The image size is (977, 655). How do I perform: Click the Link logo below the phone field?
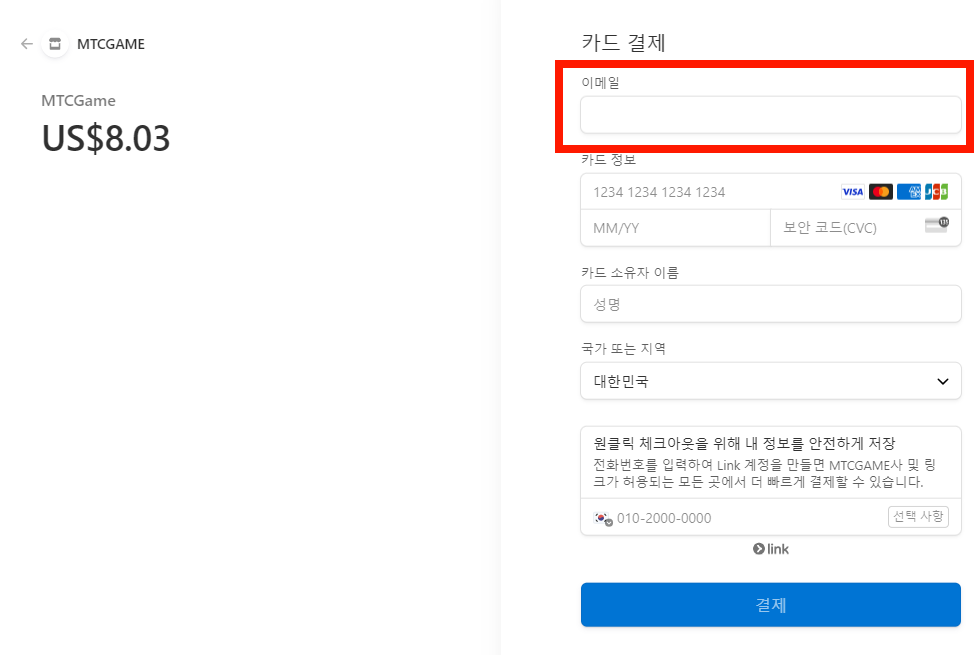point(770,548)
